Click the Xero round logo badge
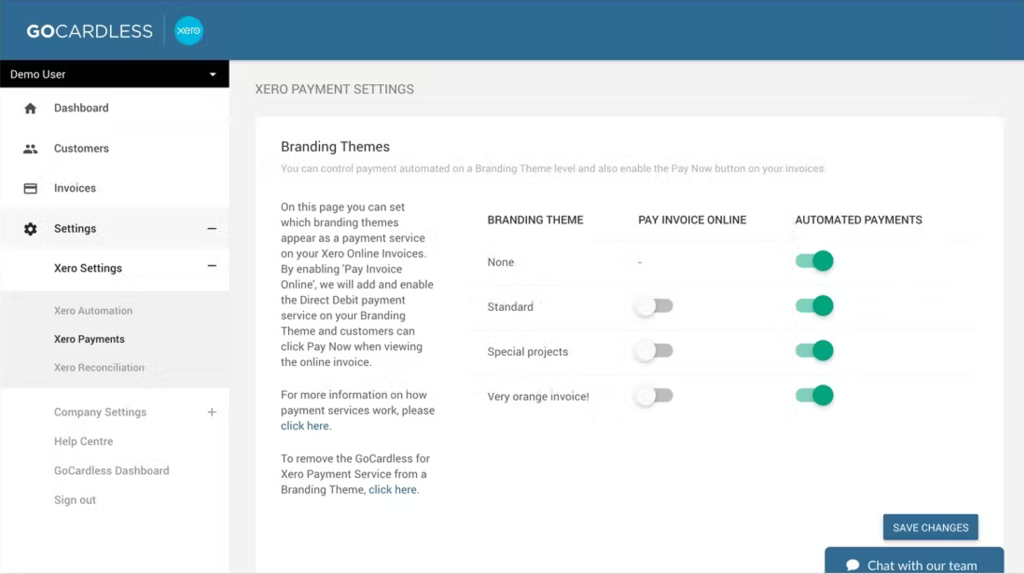This screenshot has height=574, width=1024. point(189,31)
